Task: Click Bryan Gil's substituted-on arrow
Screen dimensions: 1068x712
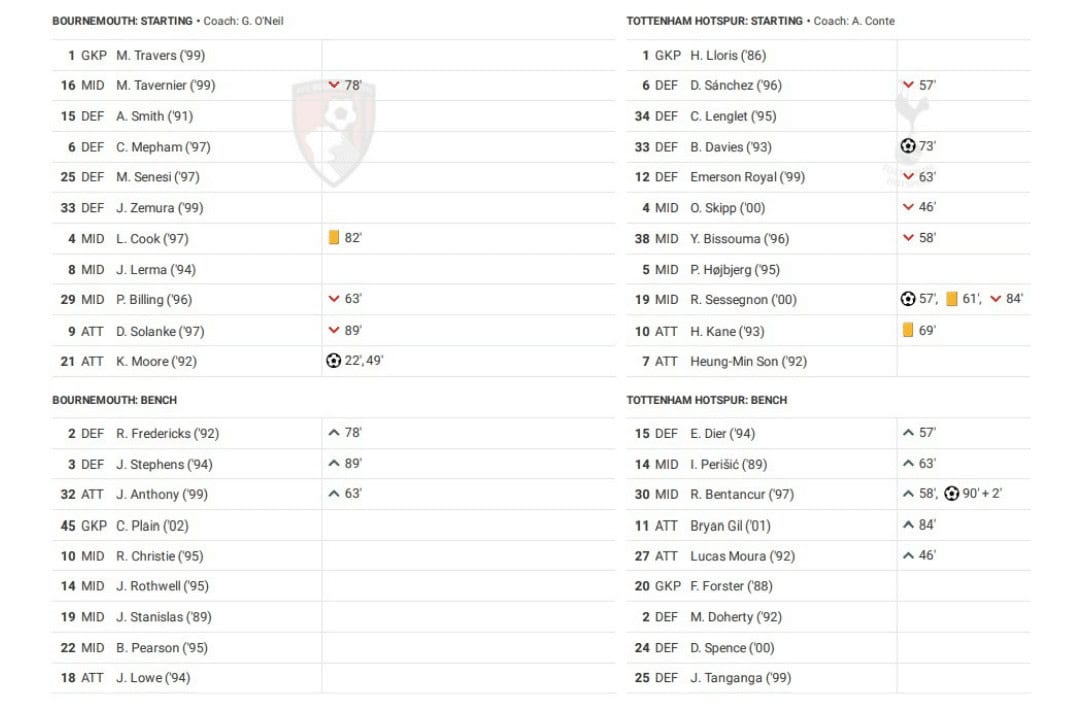Action: coord(908,525)
